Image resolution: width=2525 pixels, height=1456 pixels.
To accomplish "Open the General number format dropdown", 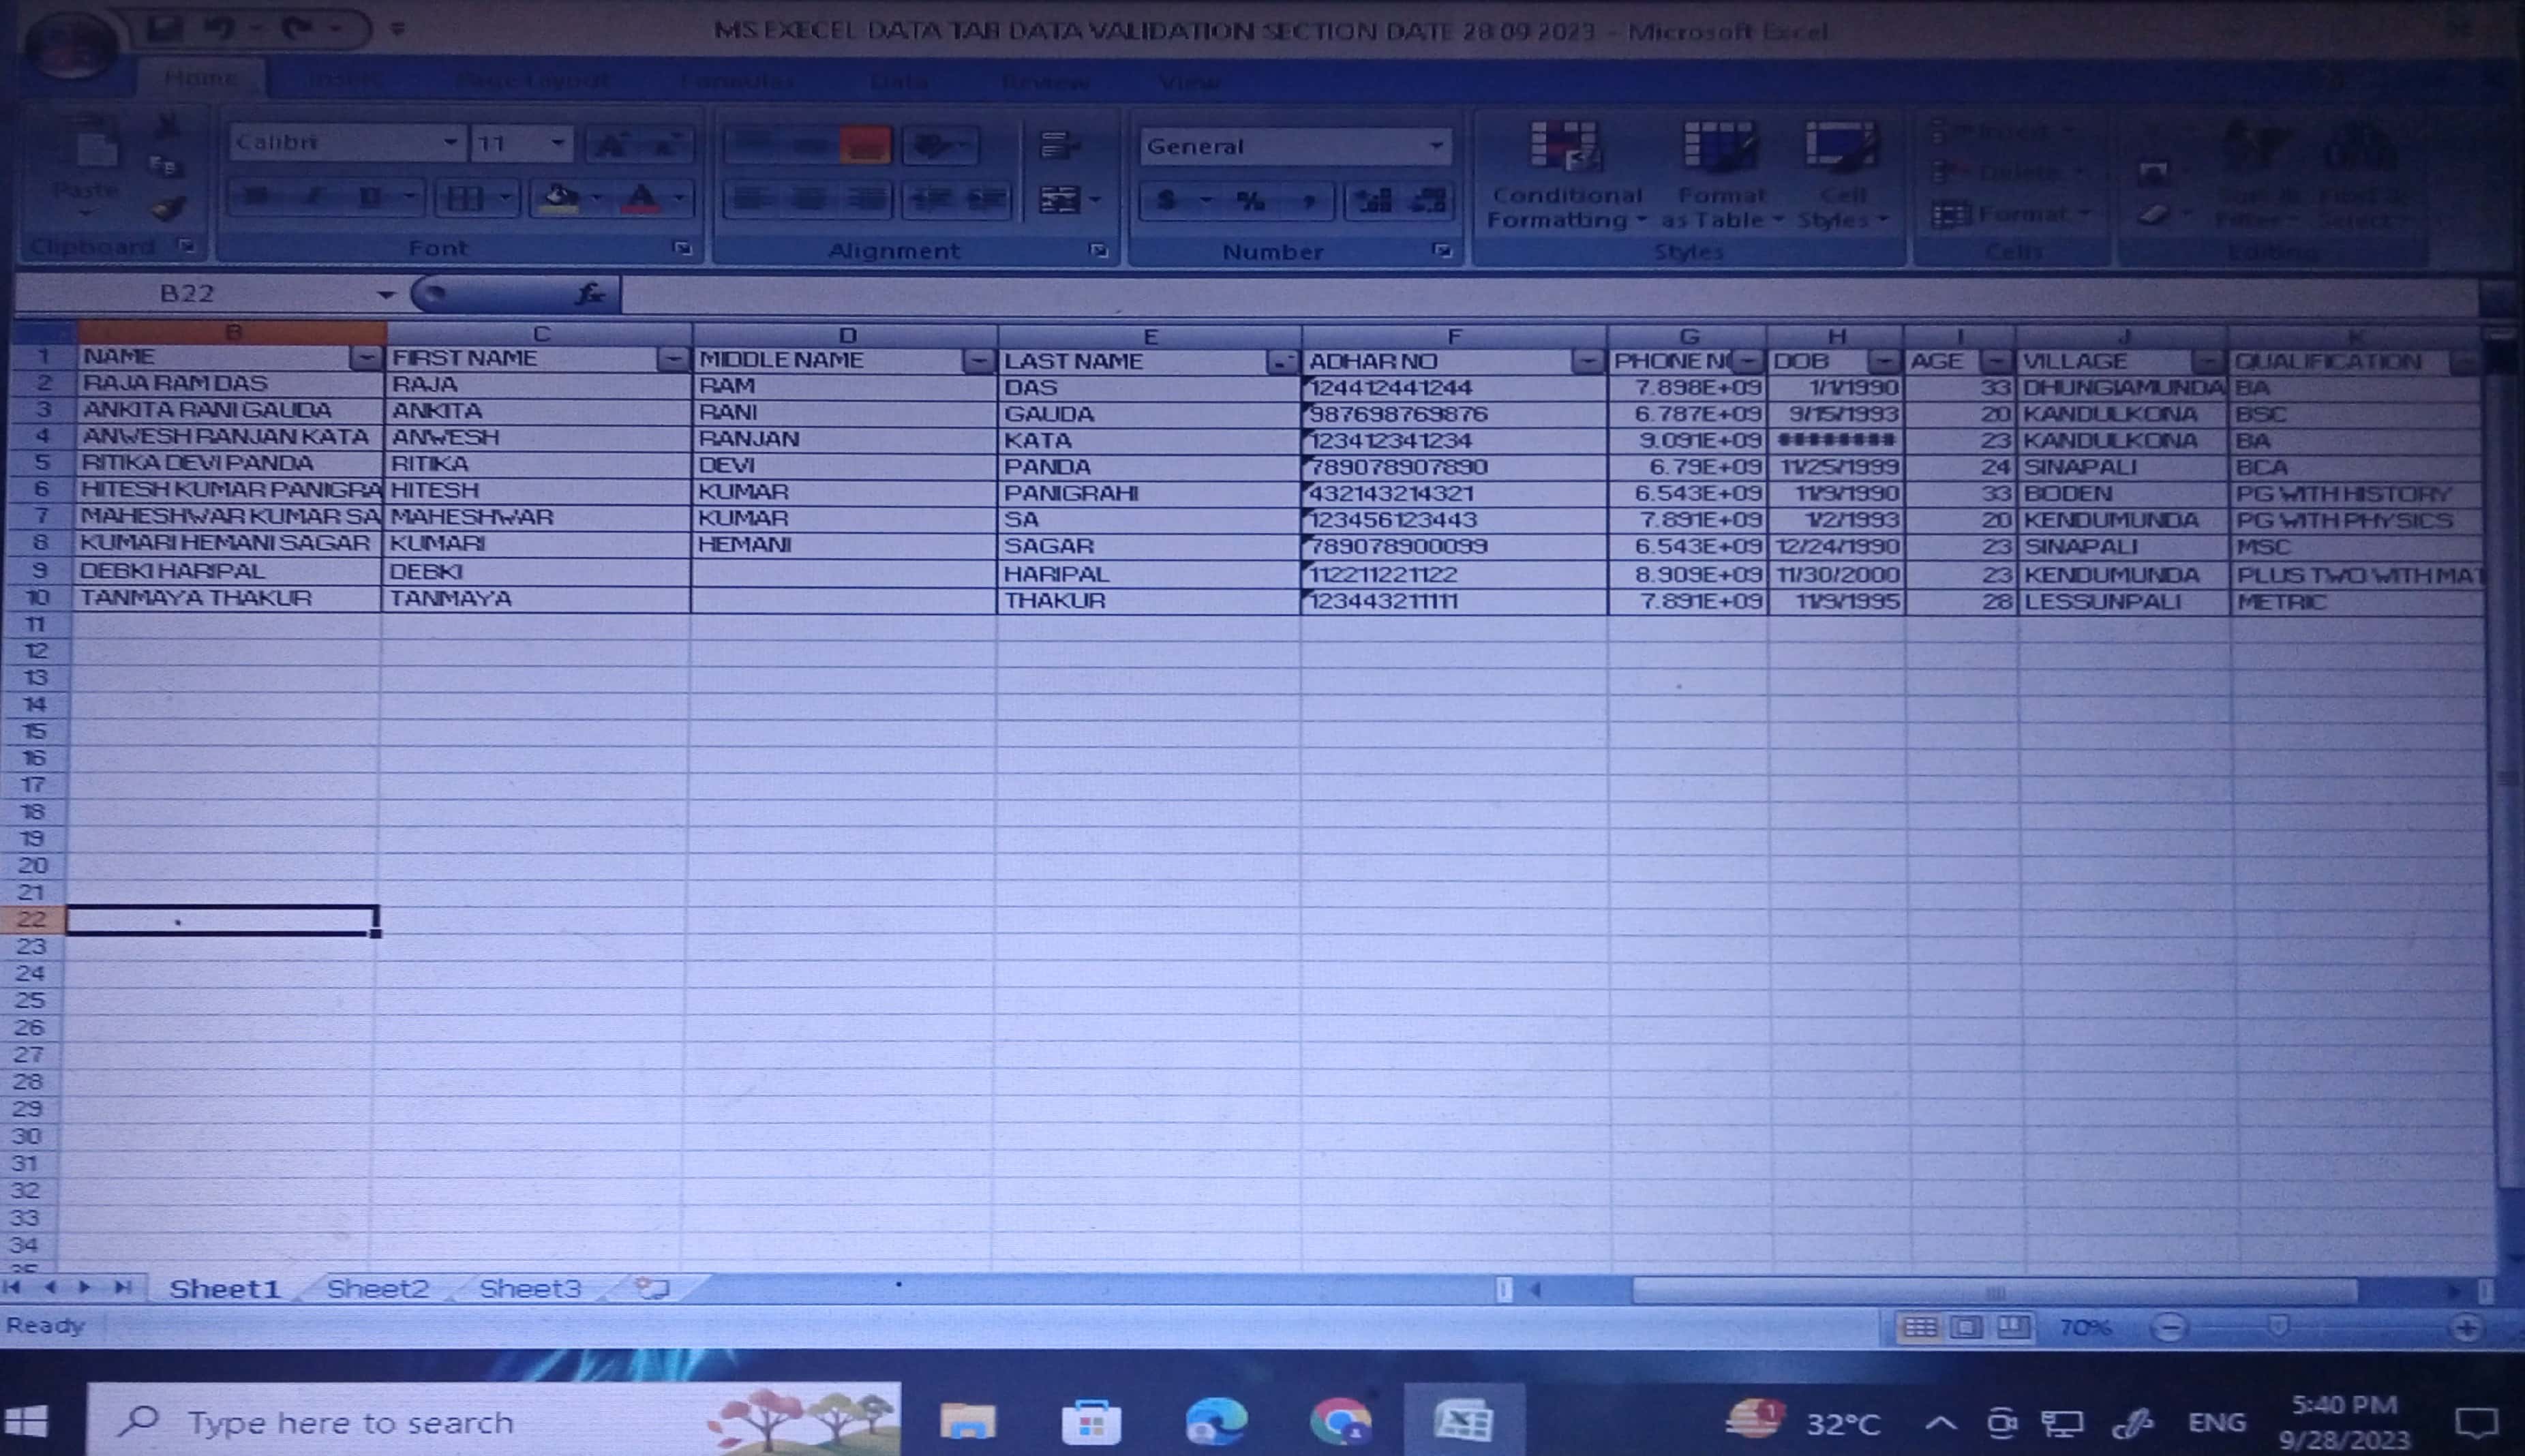I will pos(1436,146).
